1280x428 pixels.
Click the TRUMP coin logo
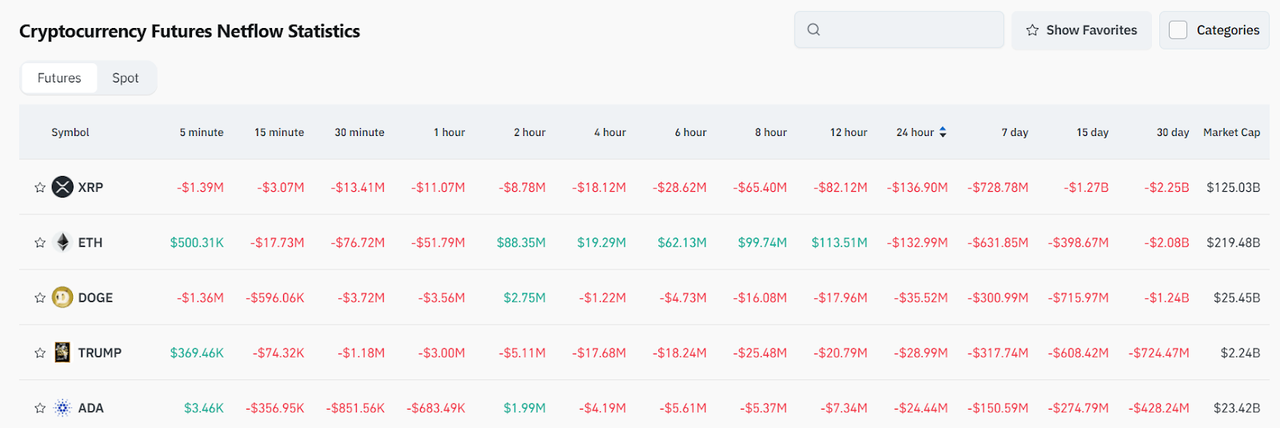(x=63, y=352)
